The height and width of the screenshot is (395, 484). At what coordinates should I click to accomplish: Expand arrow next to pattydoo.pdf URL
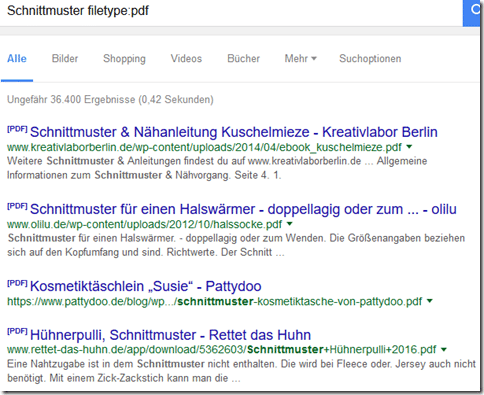(430, 301)
